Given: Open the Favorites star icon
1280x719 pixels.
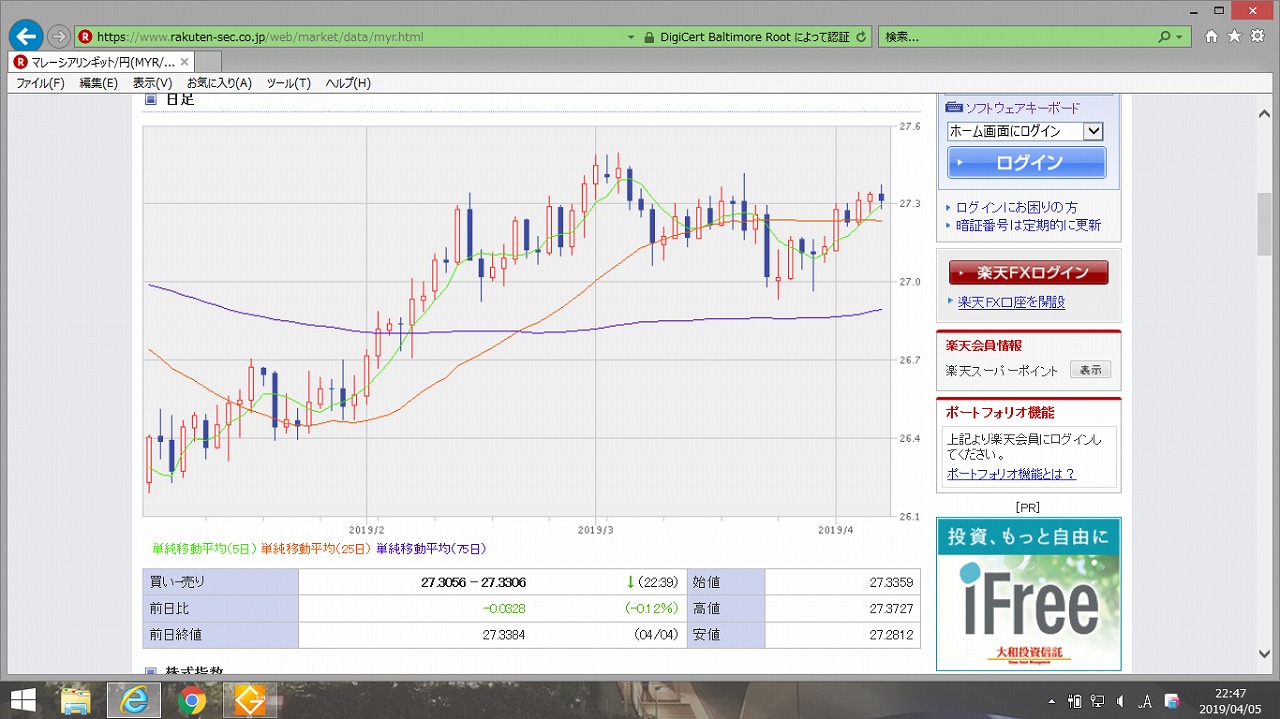Looking at the screenshot, I should tap(1234, 37).
